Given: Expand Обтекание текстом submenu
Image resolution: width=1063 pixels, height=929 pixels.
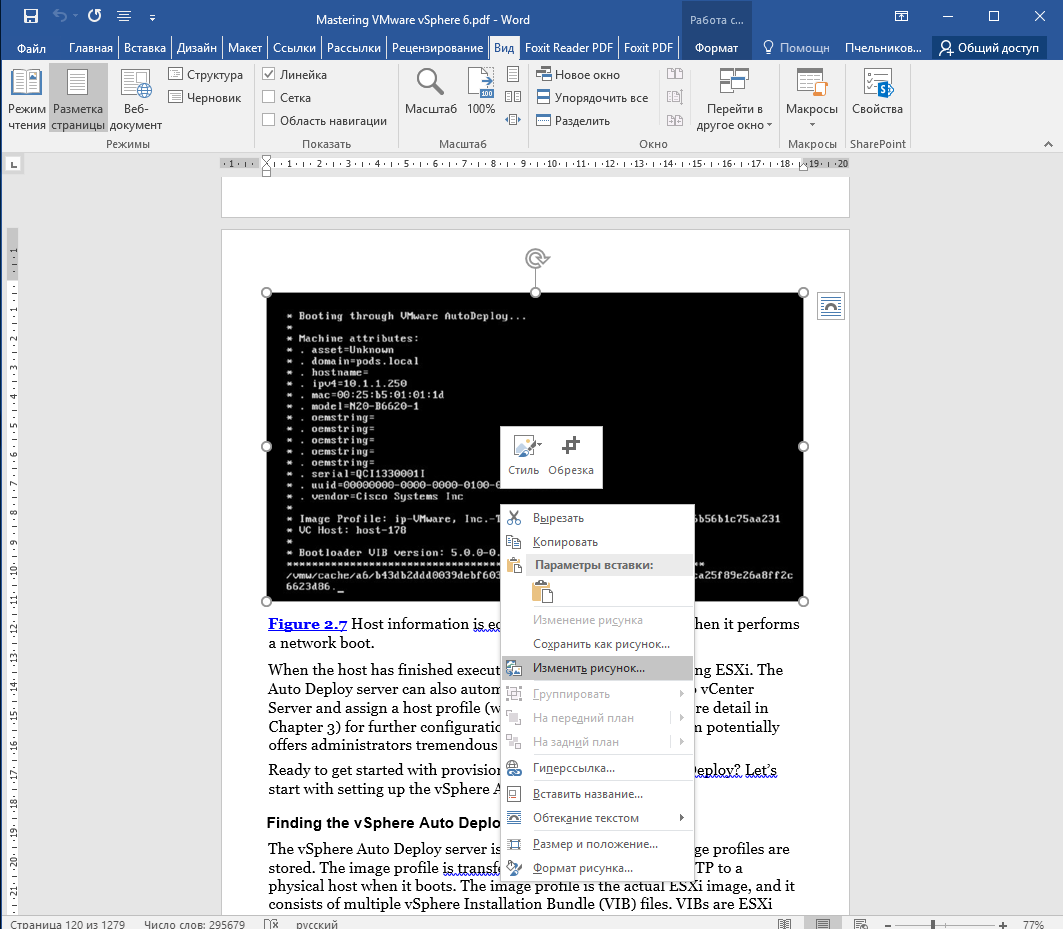Looking at the screenshot, I should (598, 818).
